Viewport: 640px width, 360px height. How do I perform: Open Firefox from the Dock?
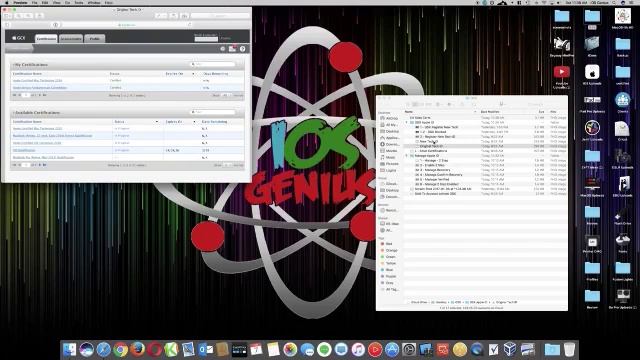[138, 350]
